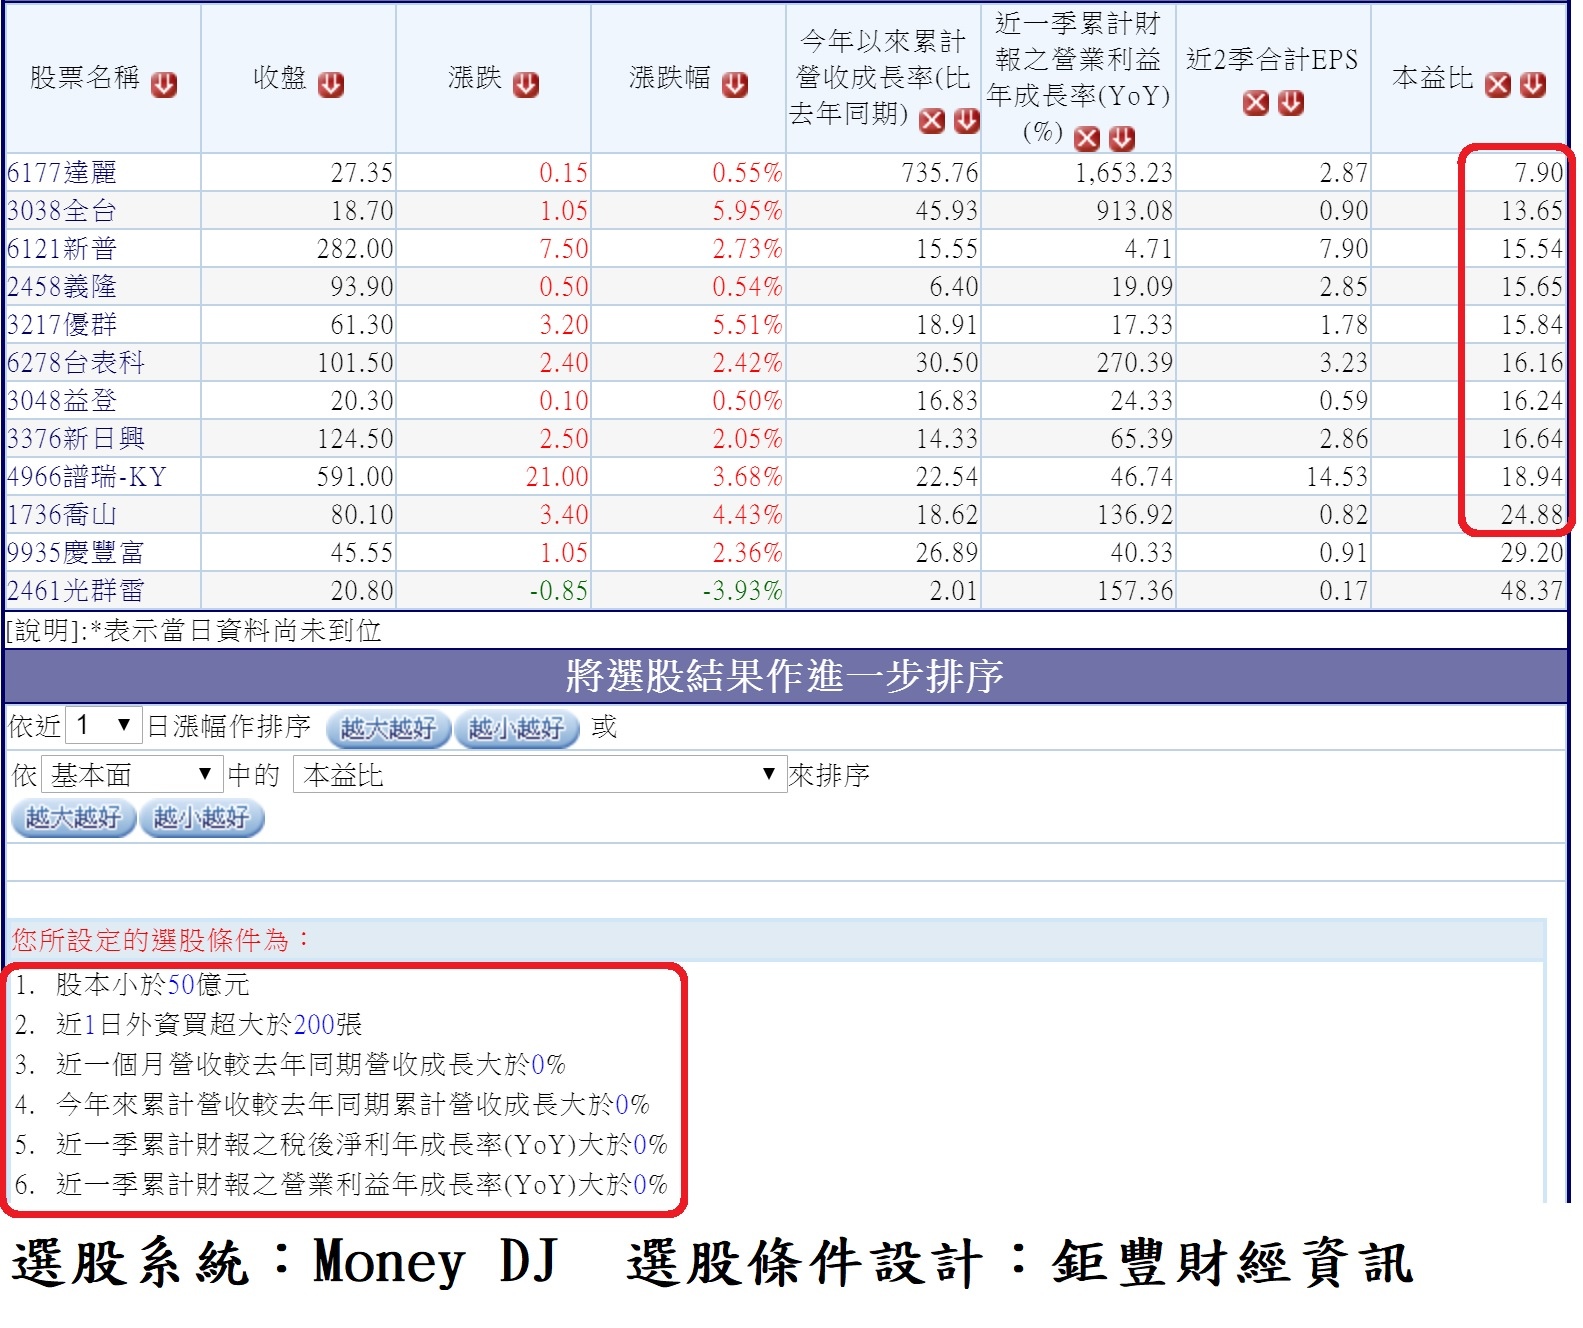Sort by 漲跌幅 column arrow icon

point(735,85)
